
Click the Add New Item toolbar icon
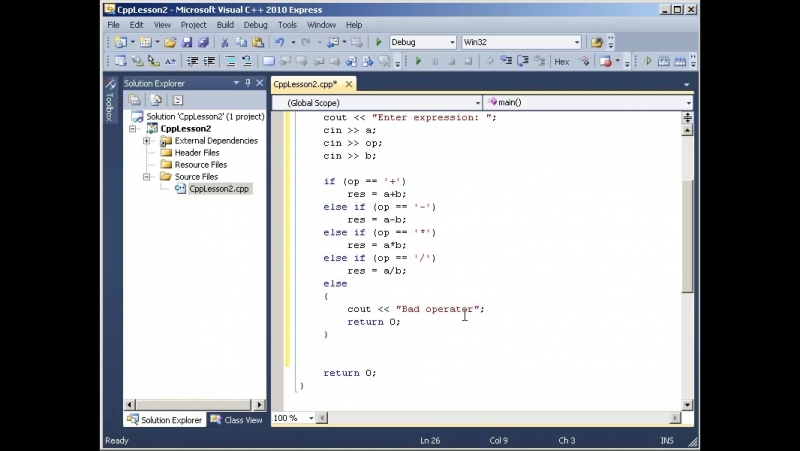coord(145,42)
